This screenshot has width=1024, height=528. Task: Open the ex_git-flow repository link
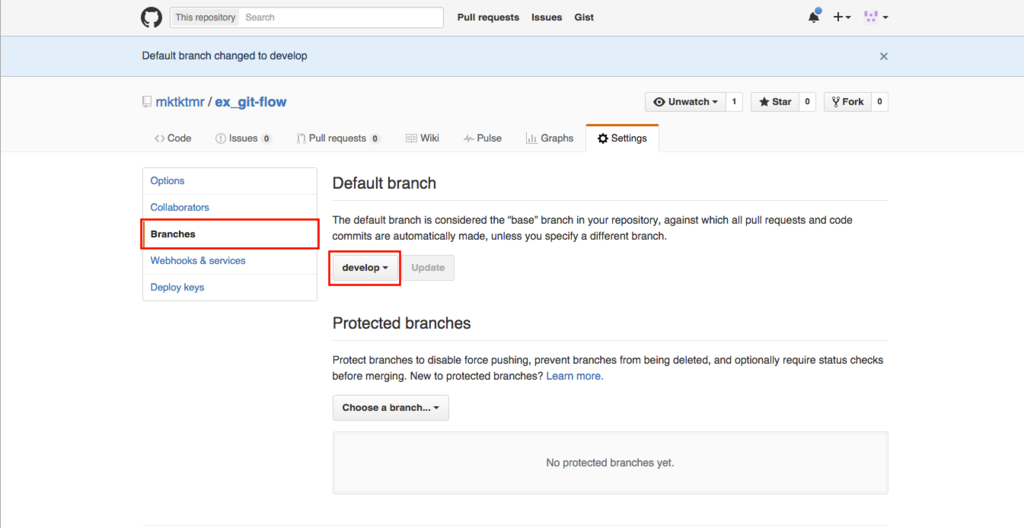pyautogui.click(x=251, y=102)
